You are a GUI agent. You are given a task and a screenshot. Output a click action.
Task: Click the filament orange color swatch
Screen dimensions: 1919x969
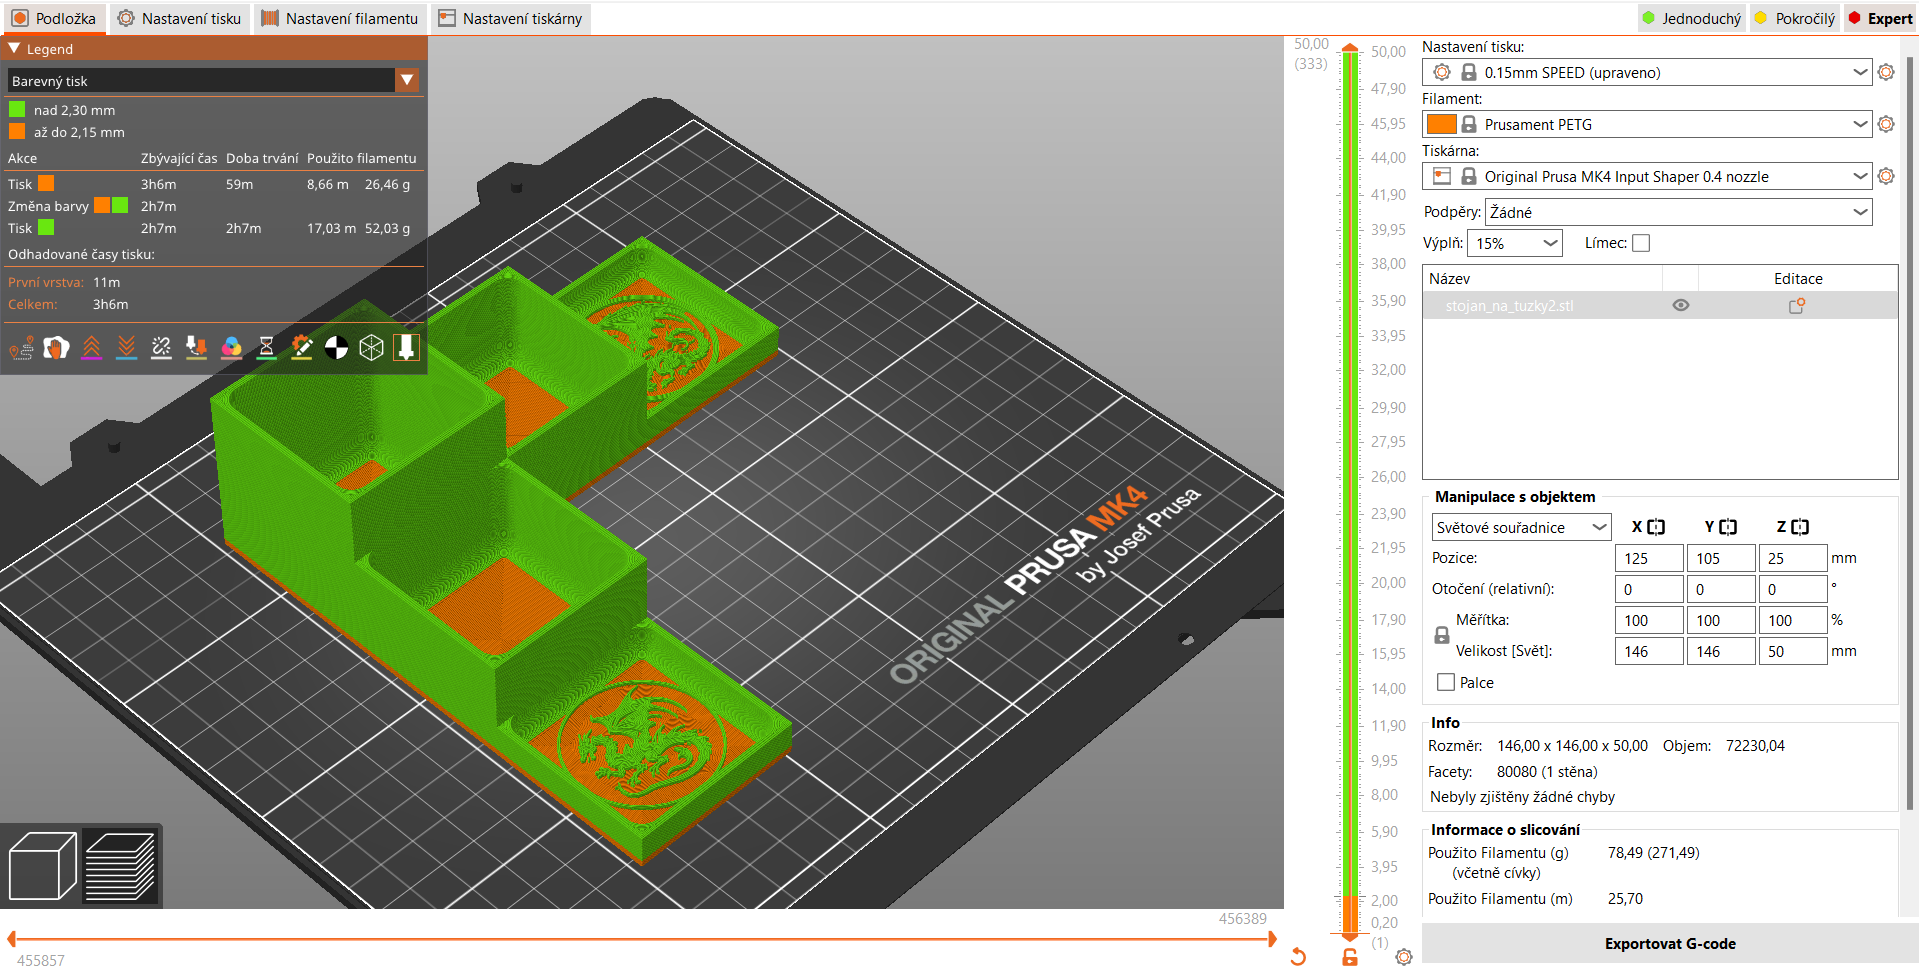(1441, 124)
